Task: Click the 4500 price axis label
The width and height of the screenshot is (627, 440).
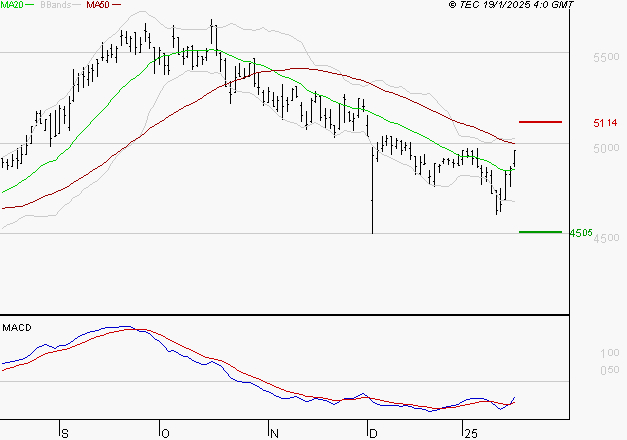Action: coord(607,238)
